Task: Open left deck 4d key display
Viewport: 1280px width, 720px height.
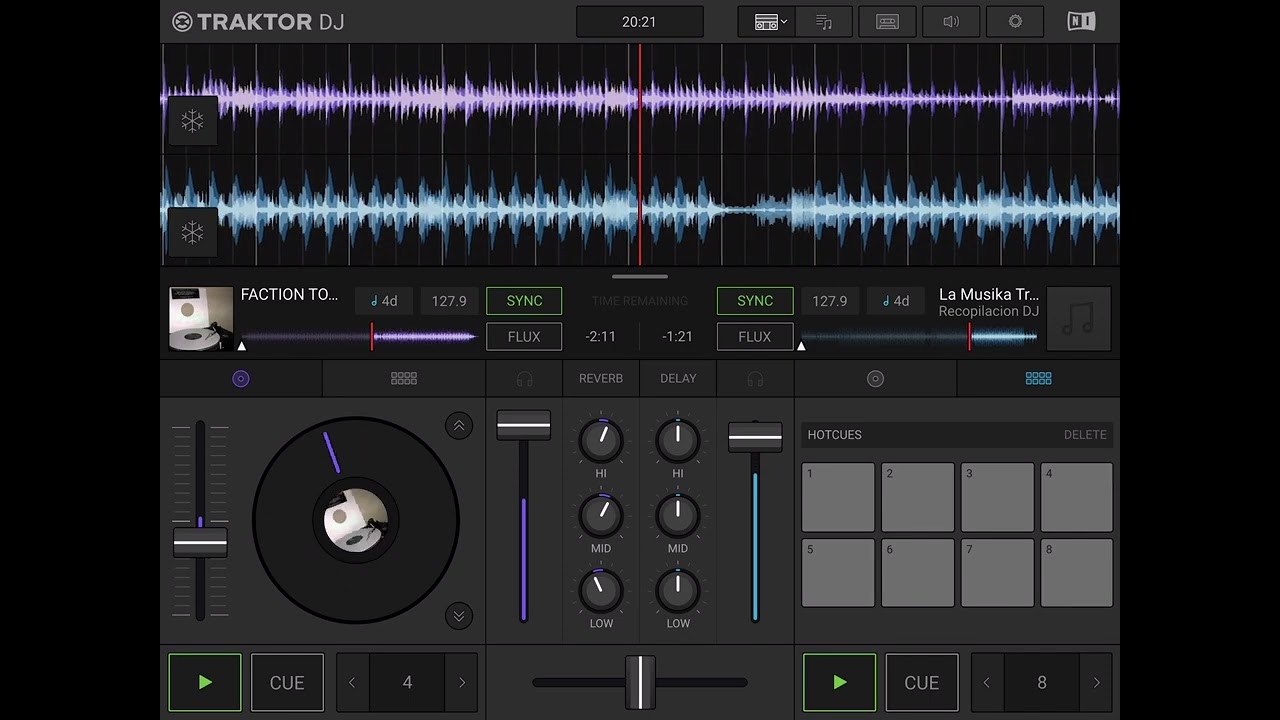Action: tap(383, 301)
